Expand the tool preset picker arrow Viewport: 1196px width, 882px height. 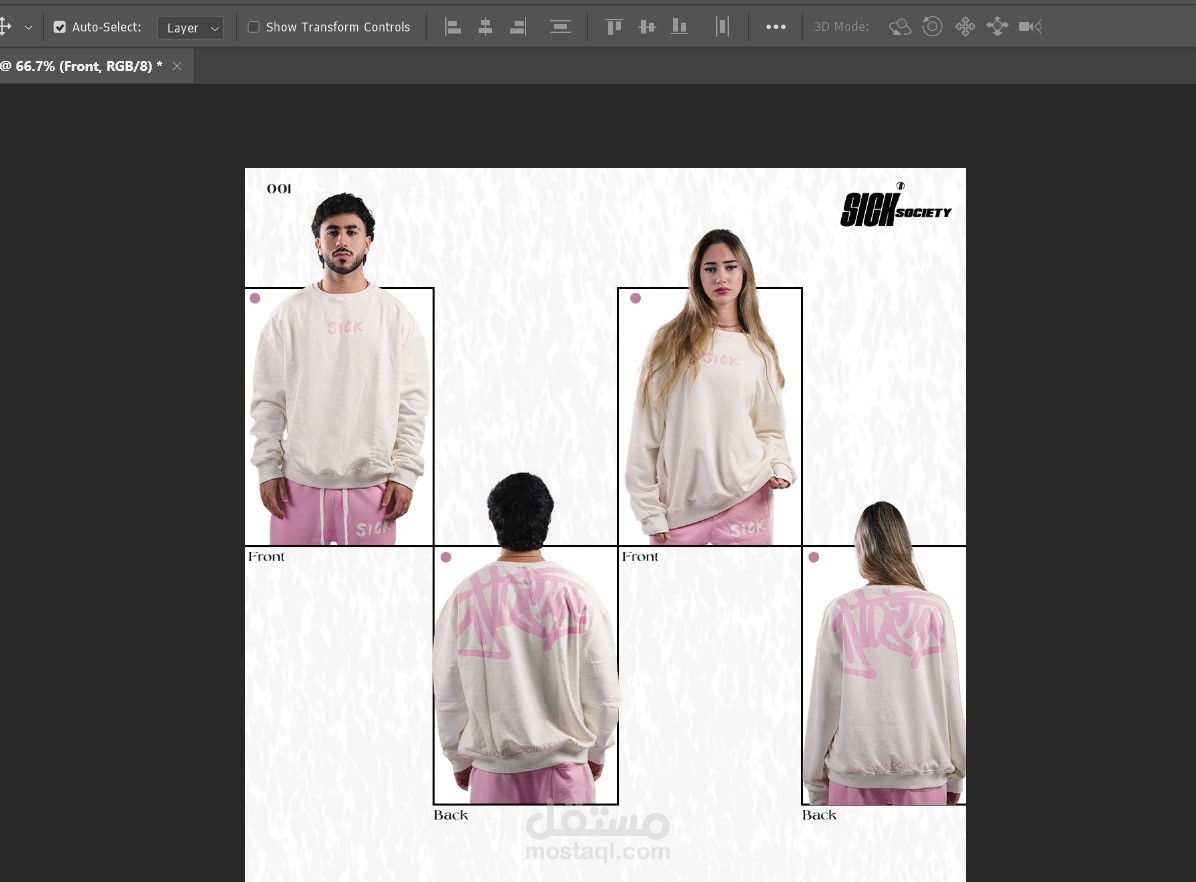point(28,27)
